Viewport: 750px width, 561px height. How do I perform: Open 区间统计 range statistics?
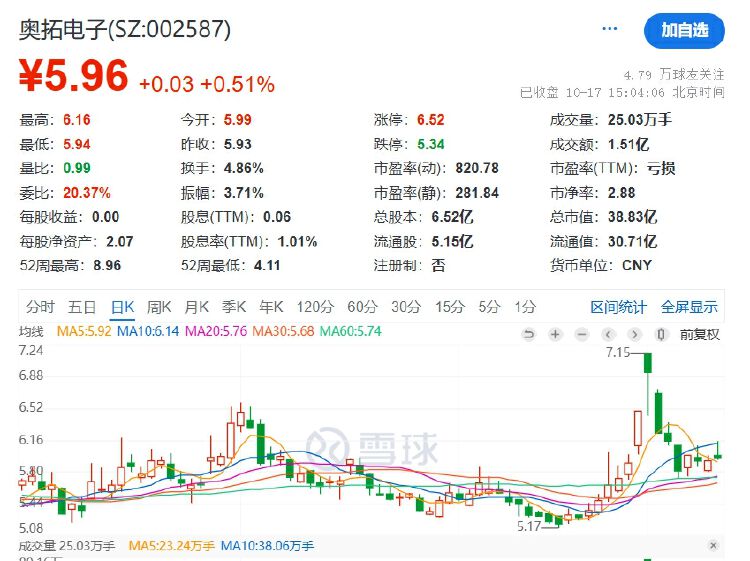tap(618, 307)
